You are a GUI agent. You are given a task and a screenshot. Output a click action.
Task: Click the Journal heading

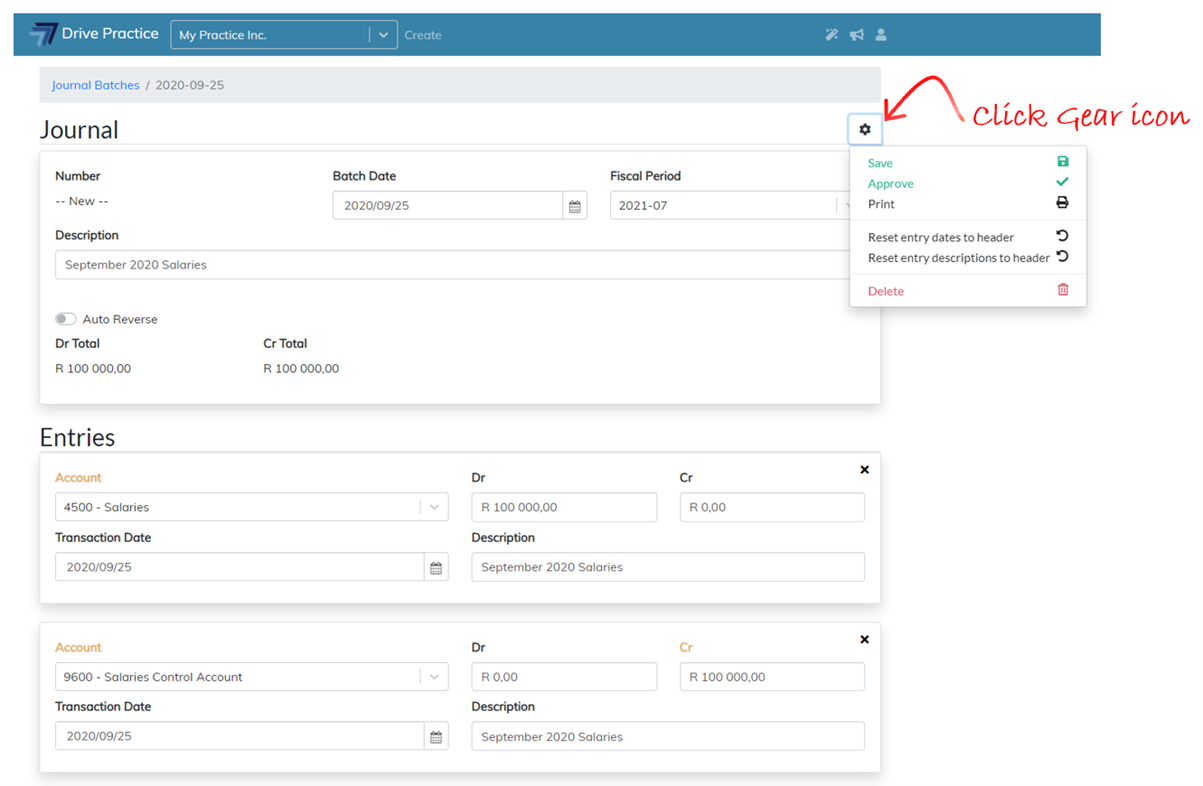79,130
